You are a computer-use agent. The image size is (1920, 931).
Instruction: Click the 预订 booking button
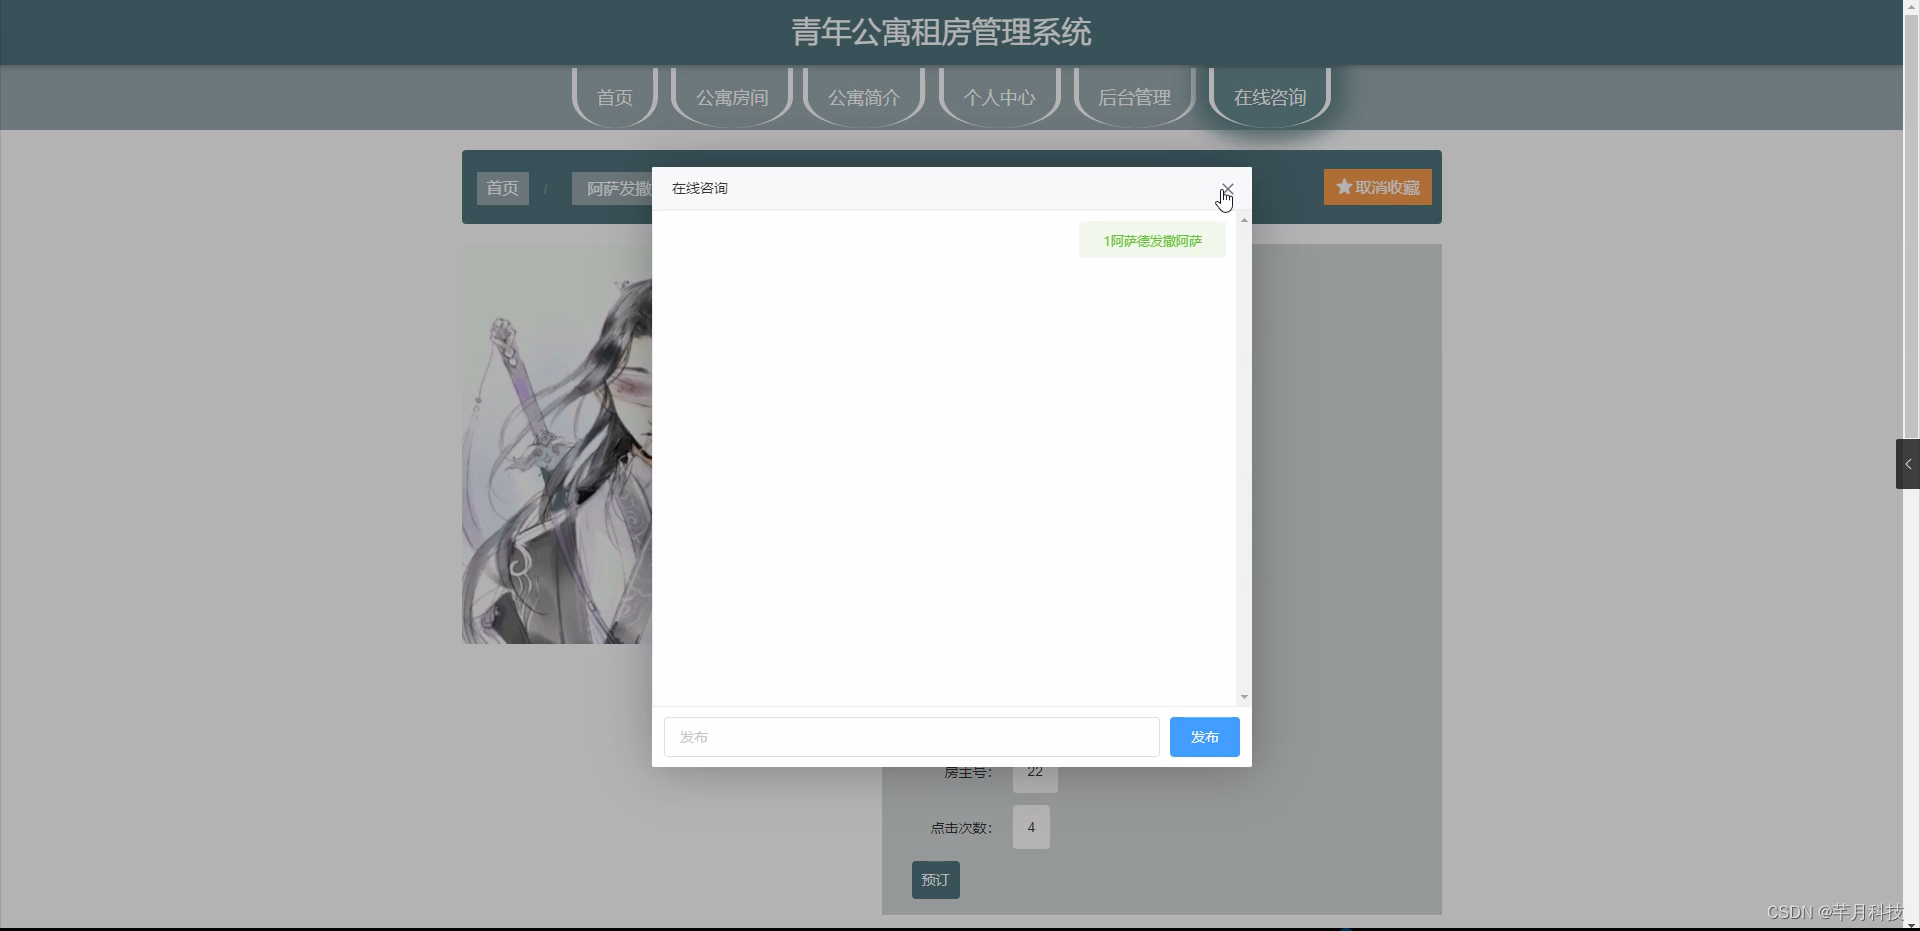point(934,880)
